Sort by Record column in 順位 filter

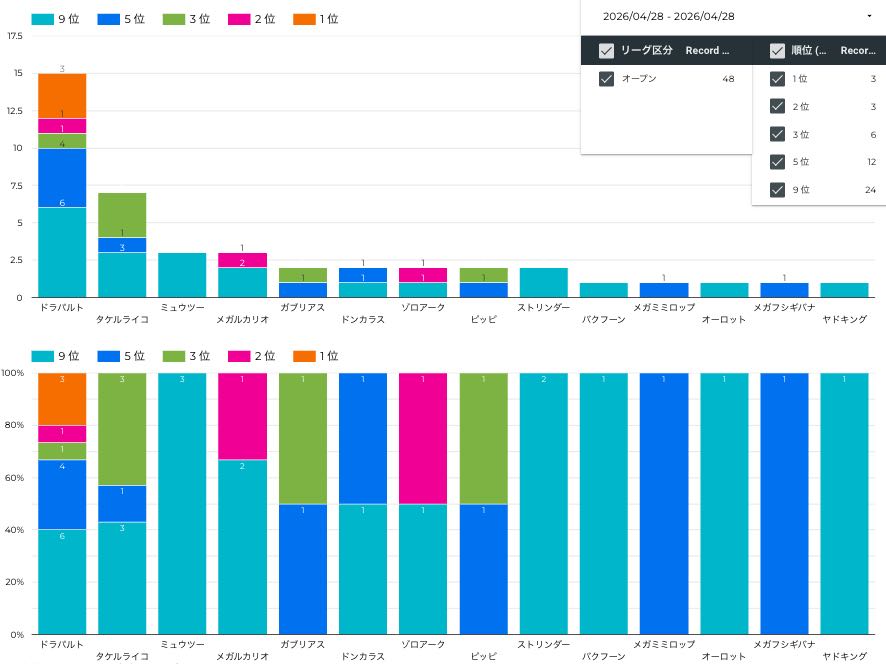click(858, 51)
